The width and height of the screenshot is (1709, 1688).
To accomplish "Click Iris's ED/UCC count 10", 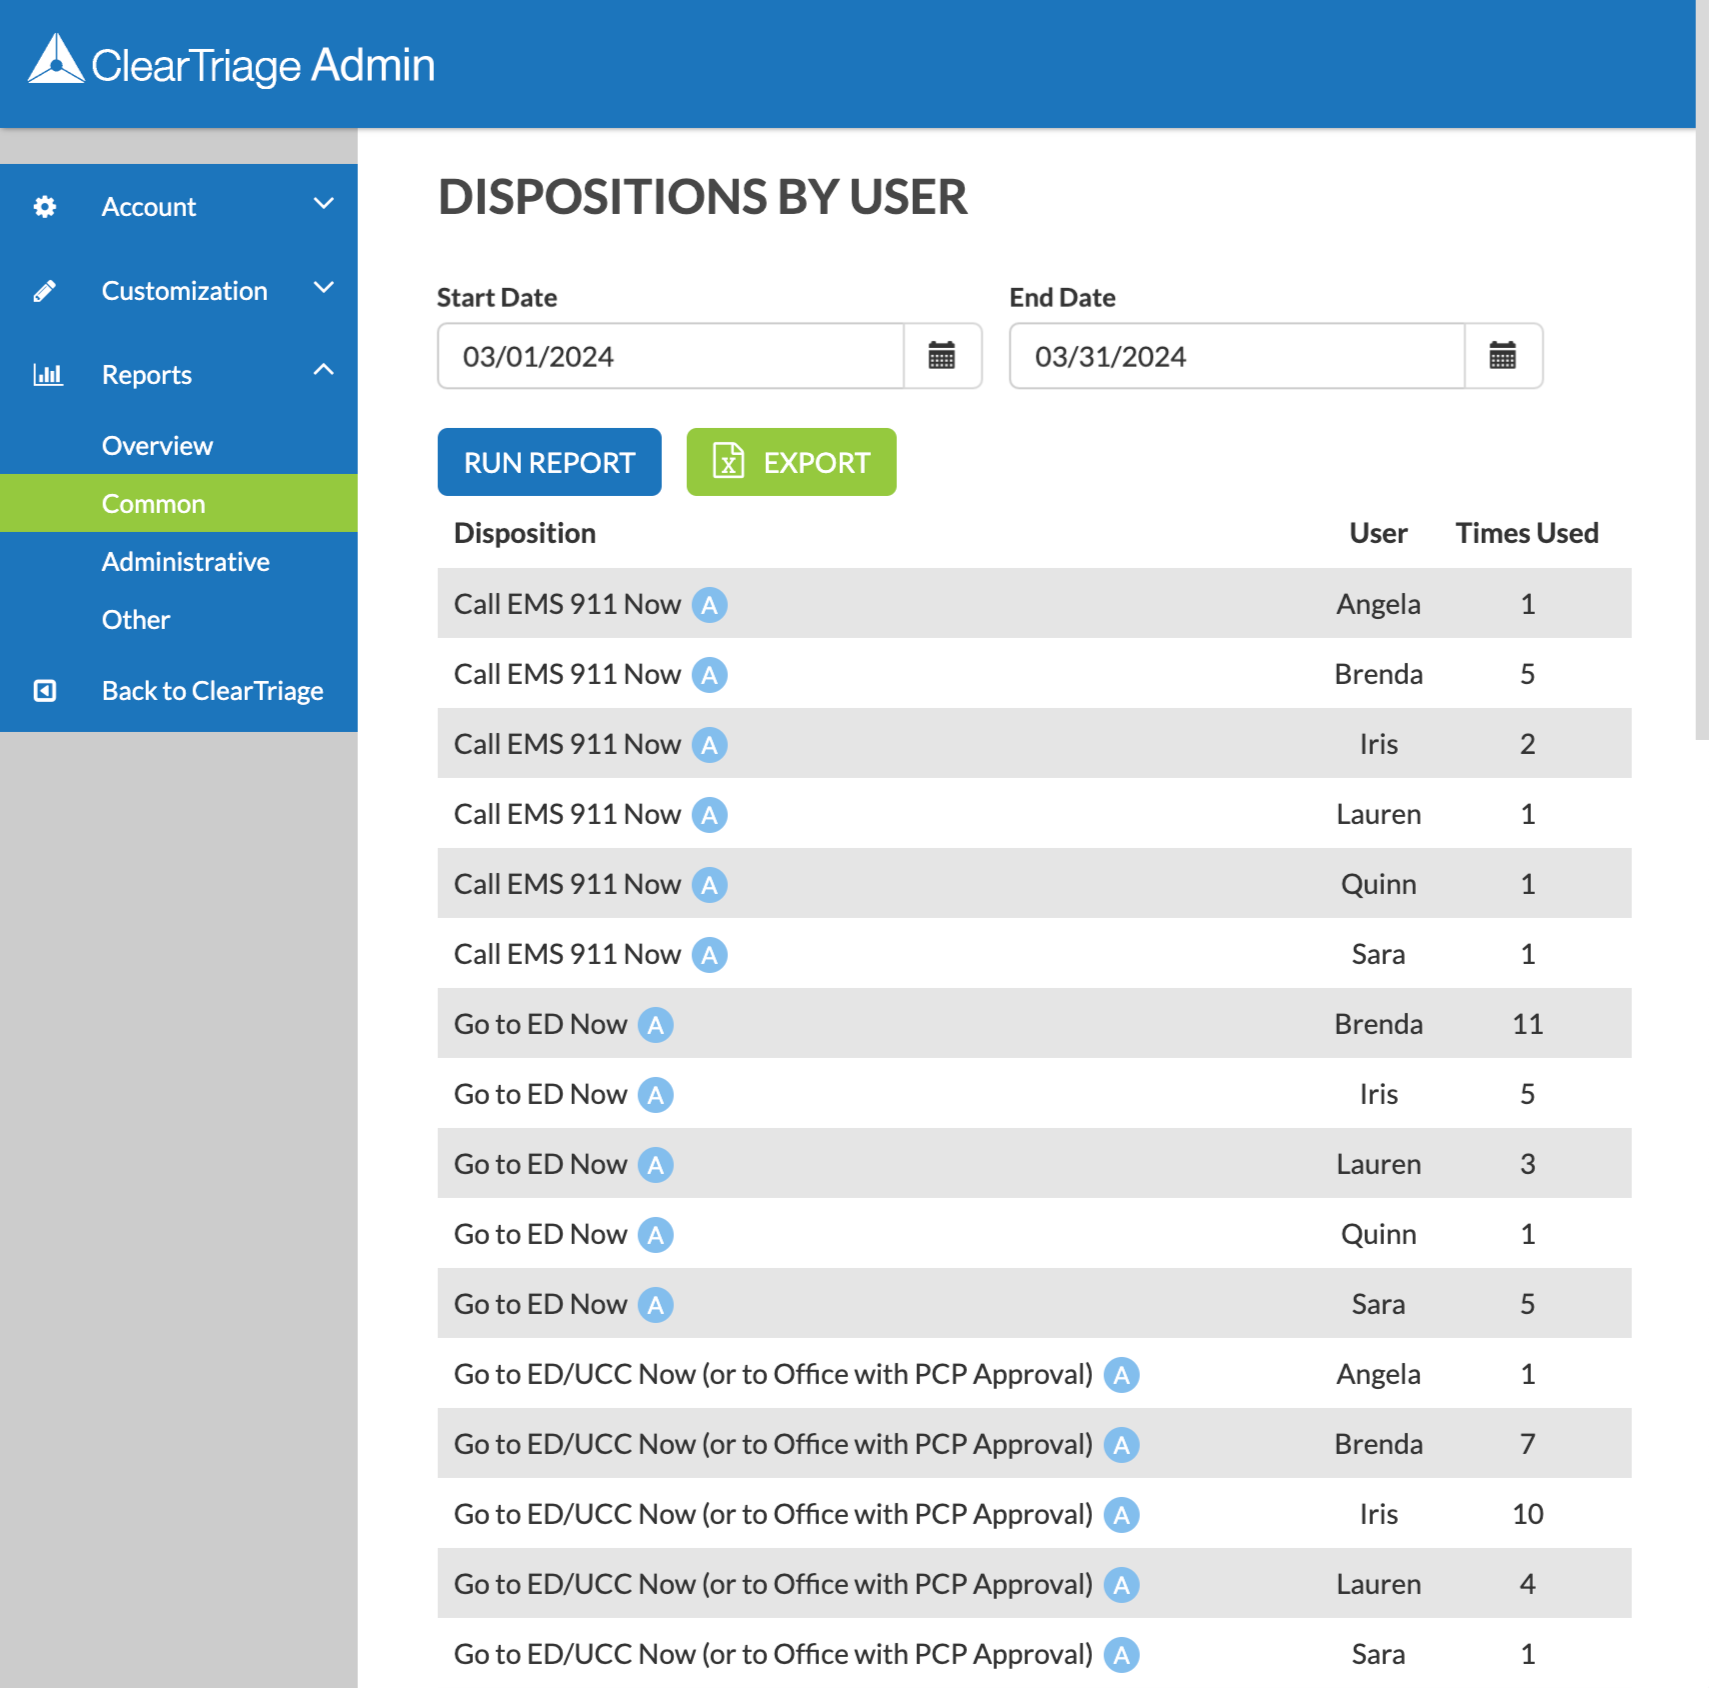I will point(1527,1514).
